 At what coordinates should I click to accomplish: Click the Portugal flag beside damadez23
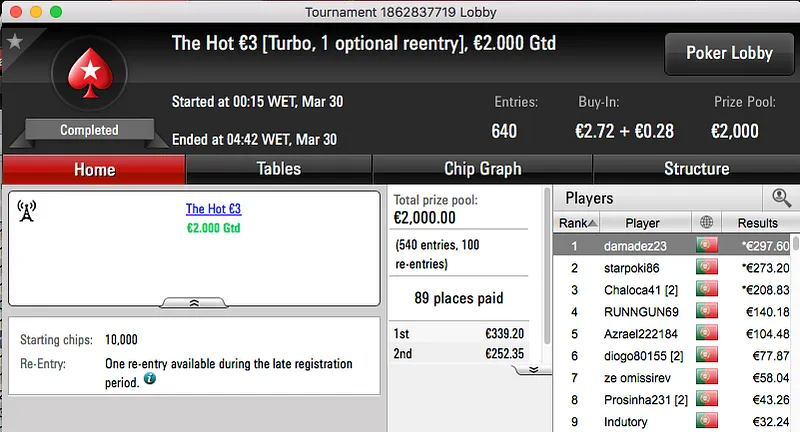tap(708, 245)
